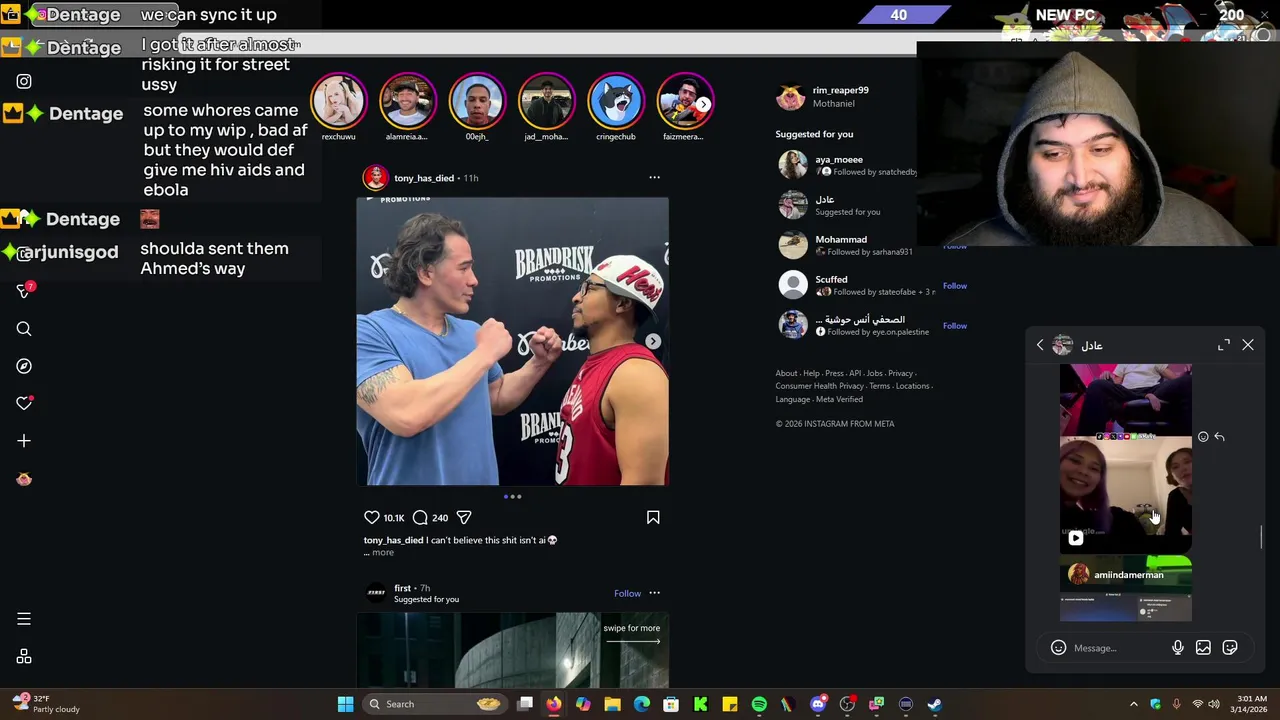Open volume control in system tray

(1214, 704)
